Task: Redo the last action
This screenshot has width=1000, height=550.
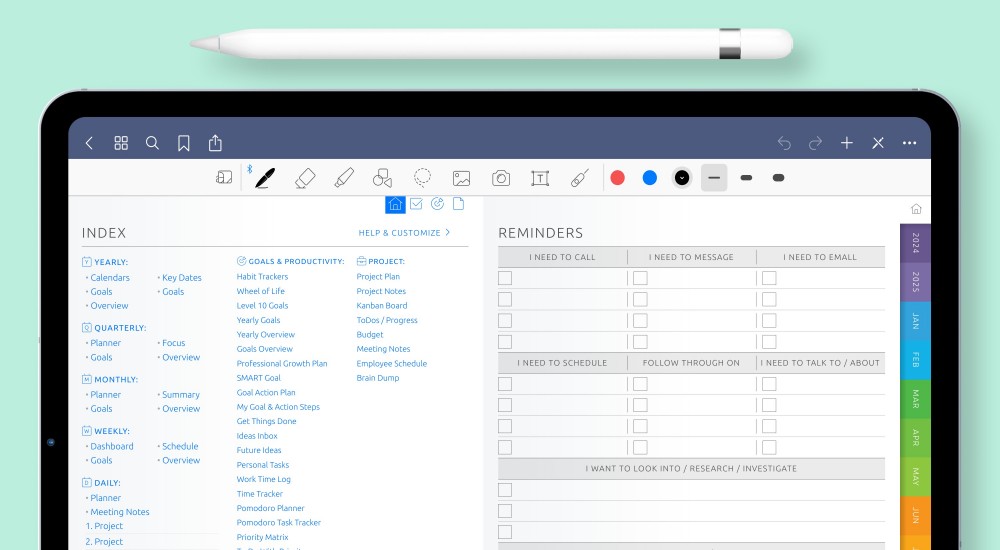Action: point(815,143)
